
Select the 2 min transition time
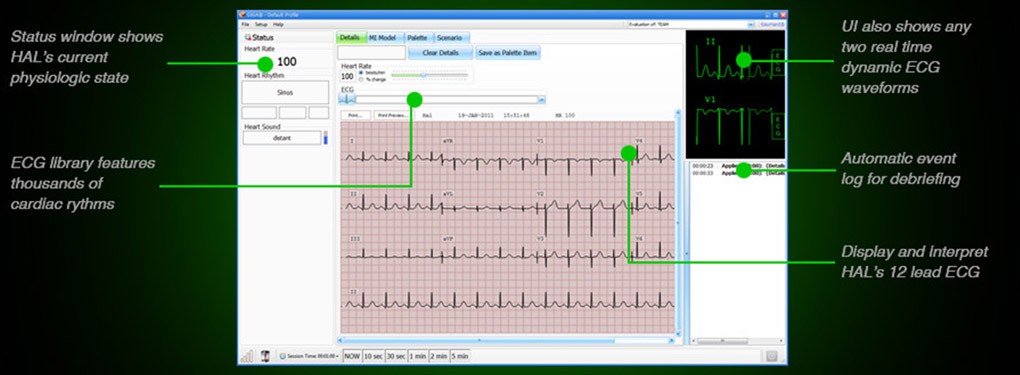[438, 356]
